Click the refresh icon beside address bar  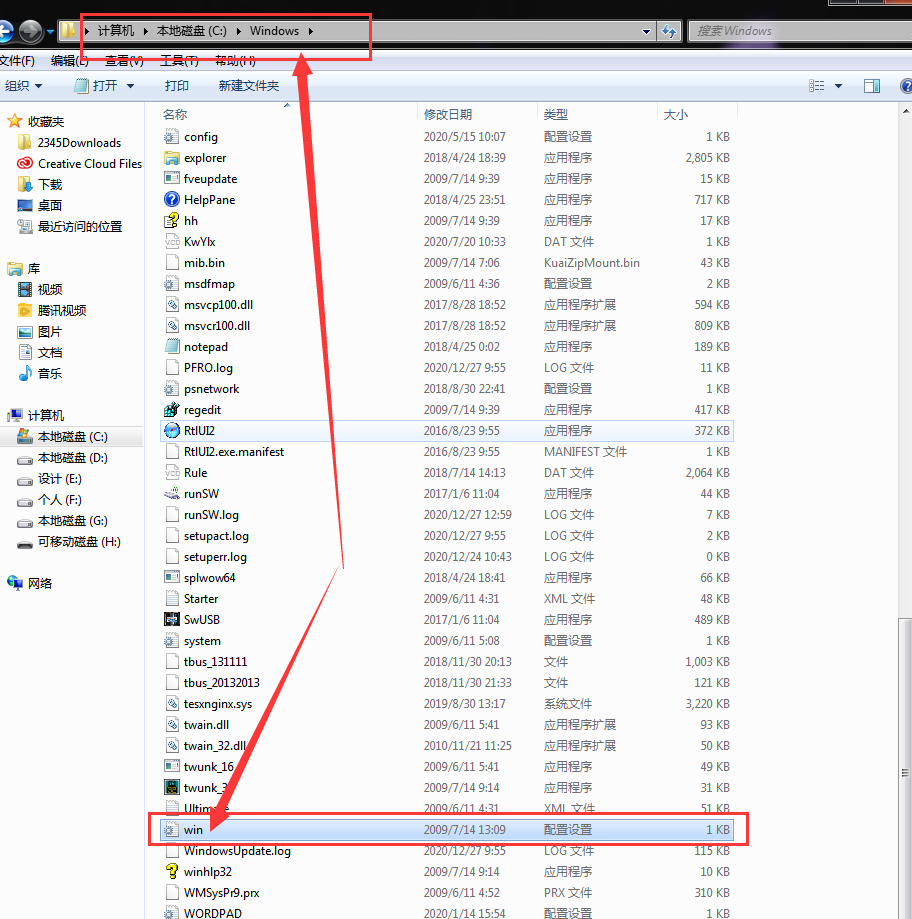[x=669, y=31]
